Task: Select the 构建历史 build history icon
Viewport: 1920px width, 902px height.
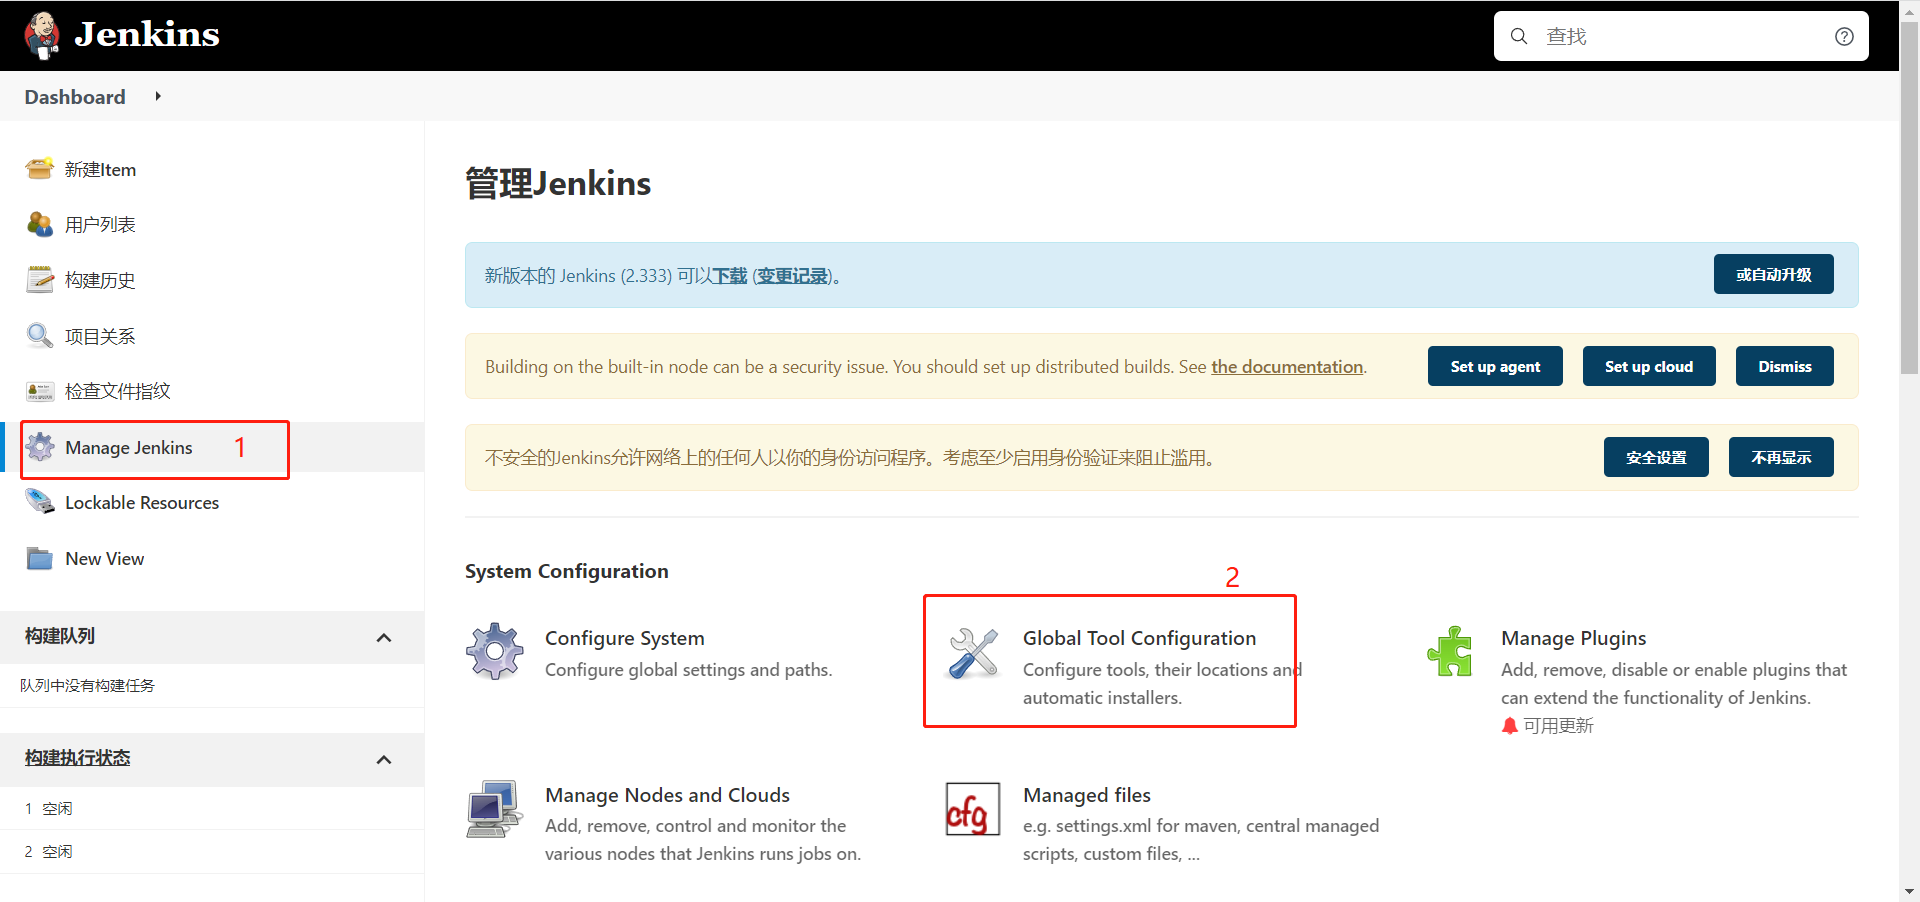Action: 39,280
